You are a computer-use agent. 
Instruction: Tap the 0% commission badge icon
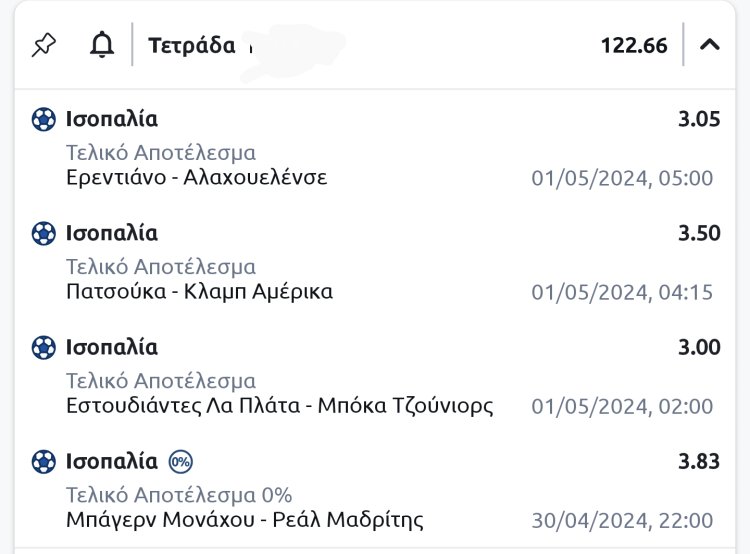click(181, 462)
